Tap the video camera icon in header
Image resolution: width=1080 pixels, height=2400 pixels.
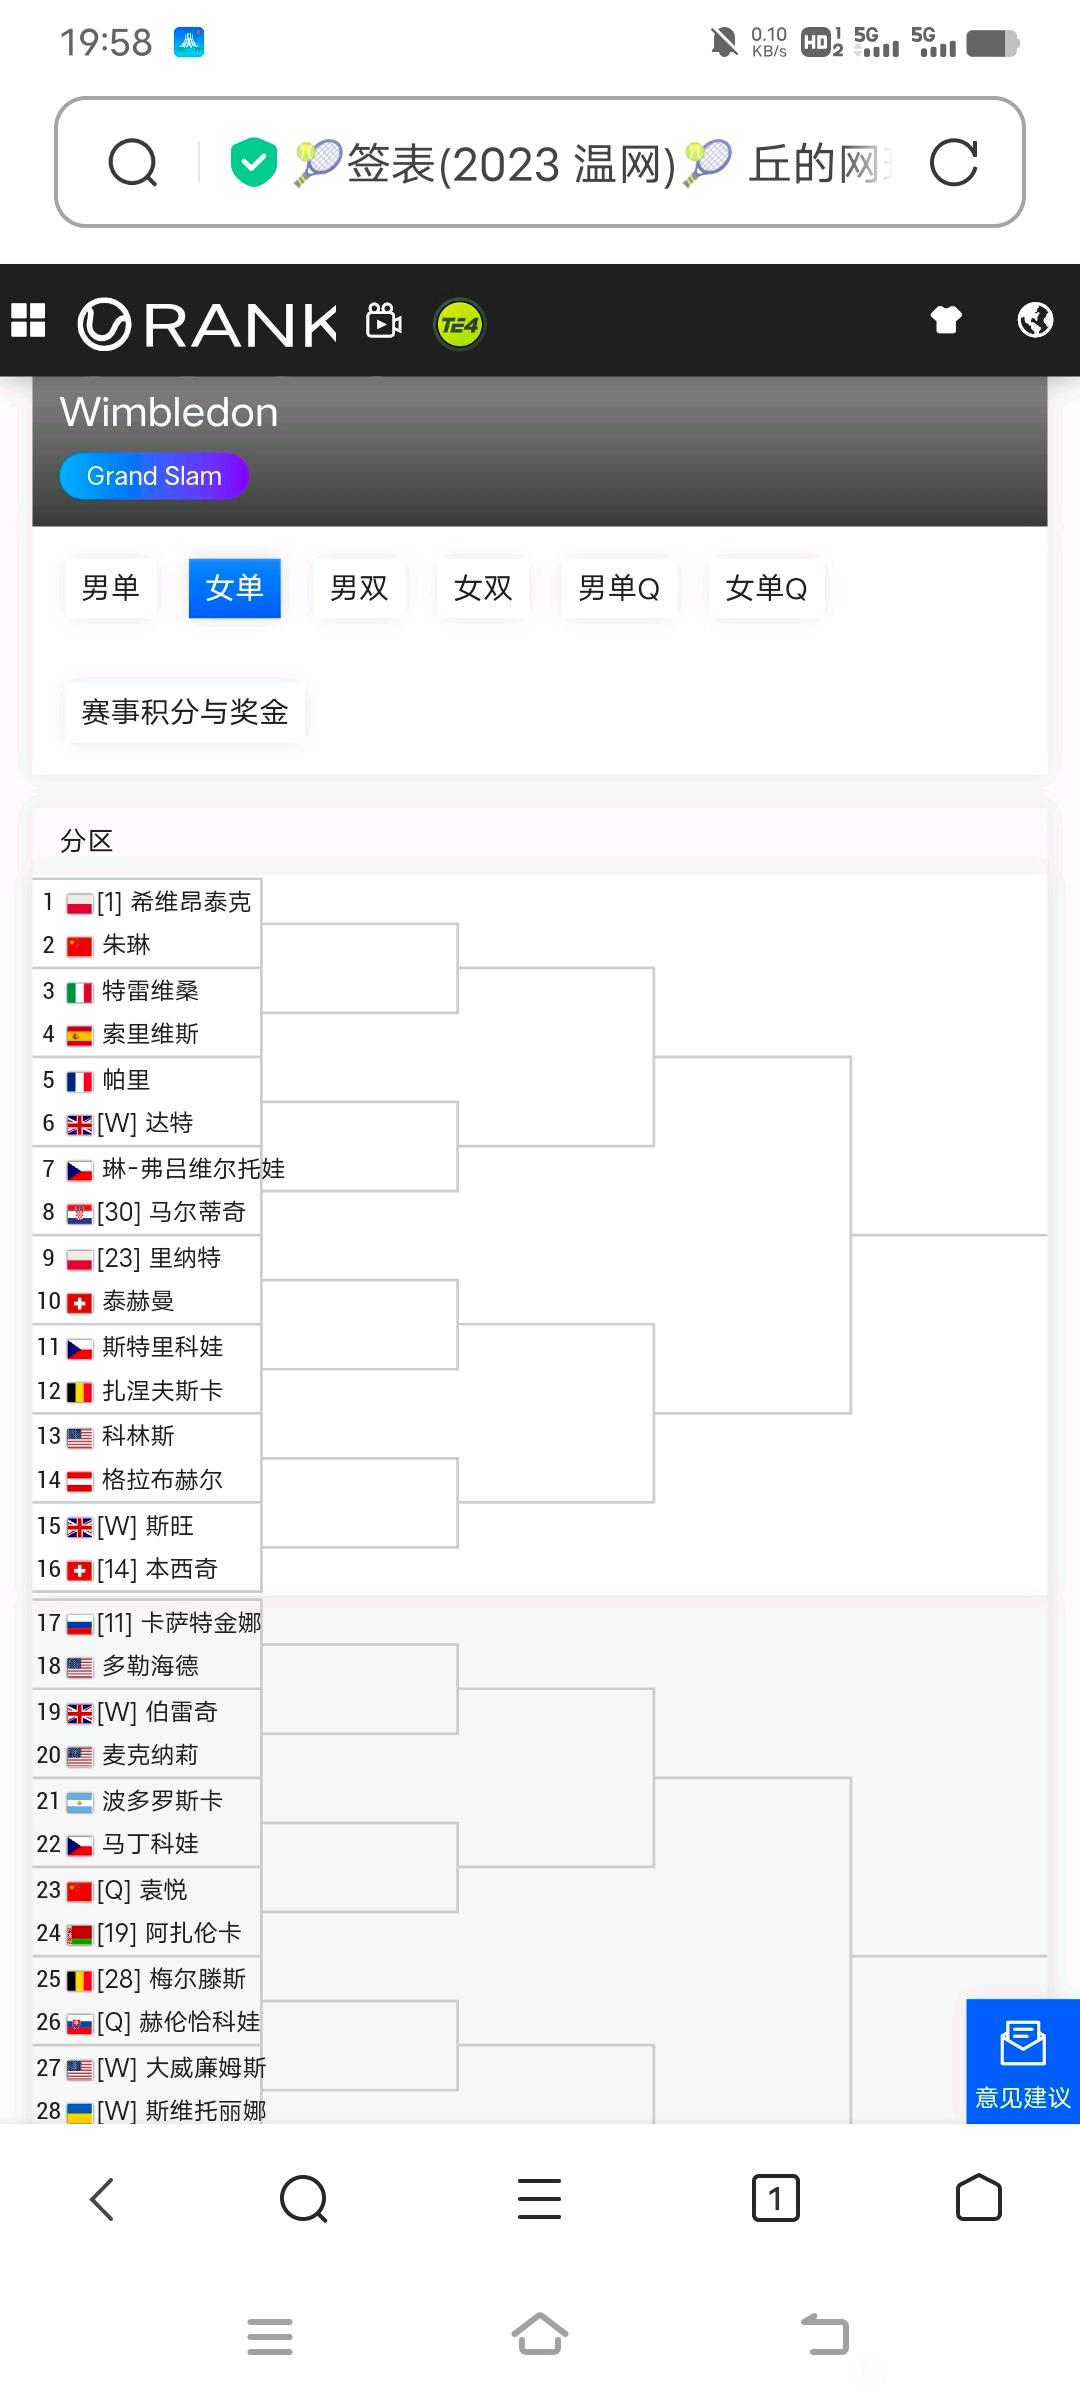pos(384,321)
